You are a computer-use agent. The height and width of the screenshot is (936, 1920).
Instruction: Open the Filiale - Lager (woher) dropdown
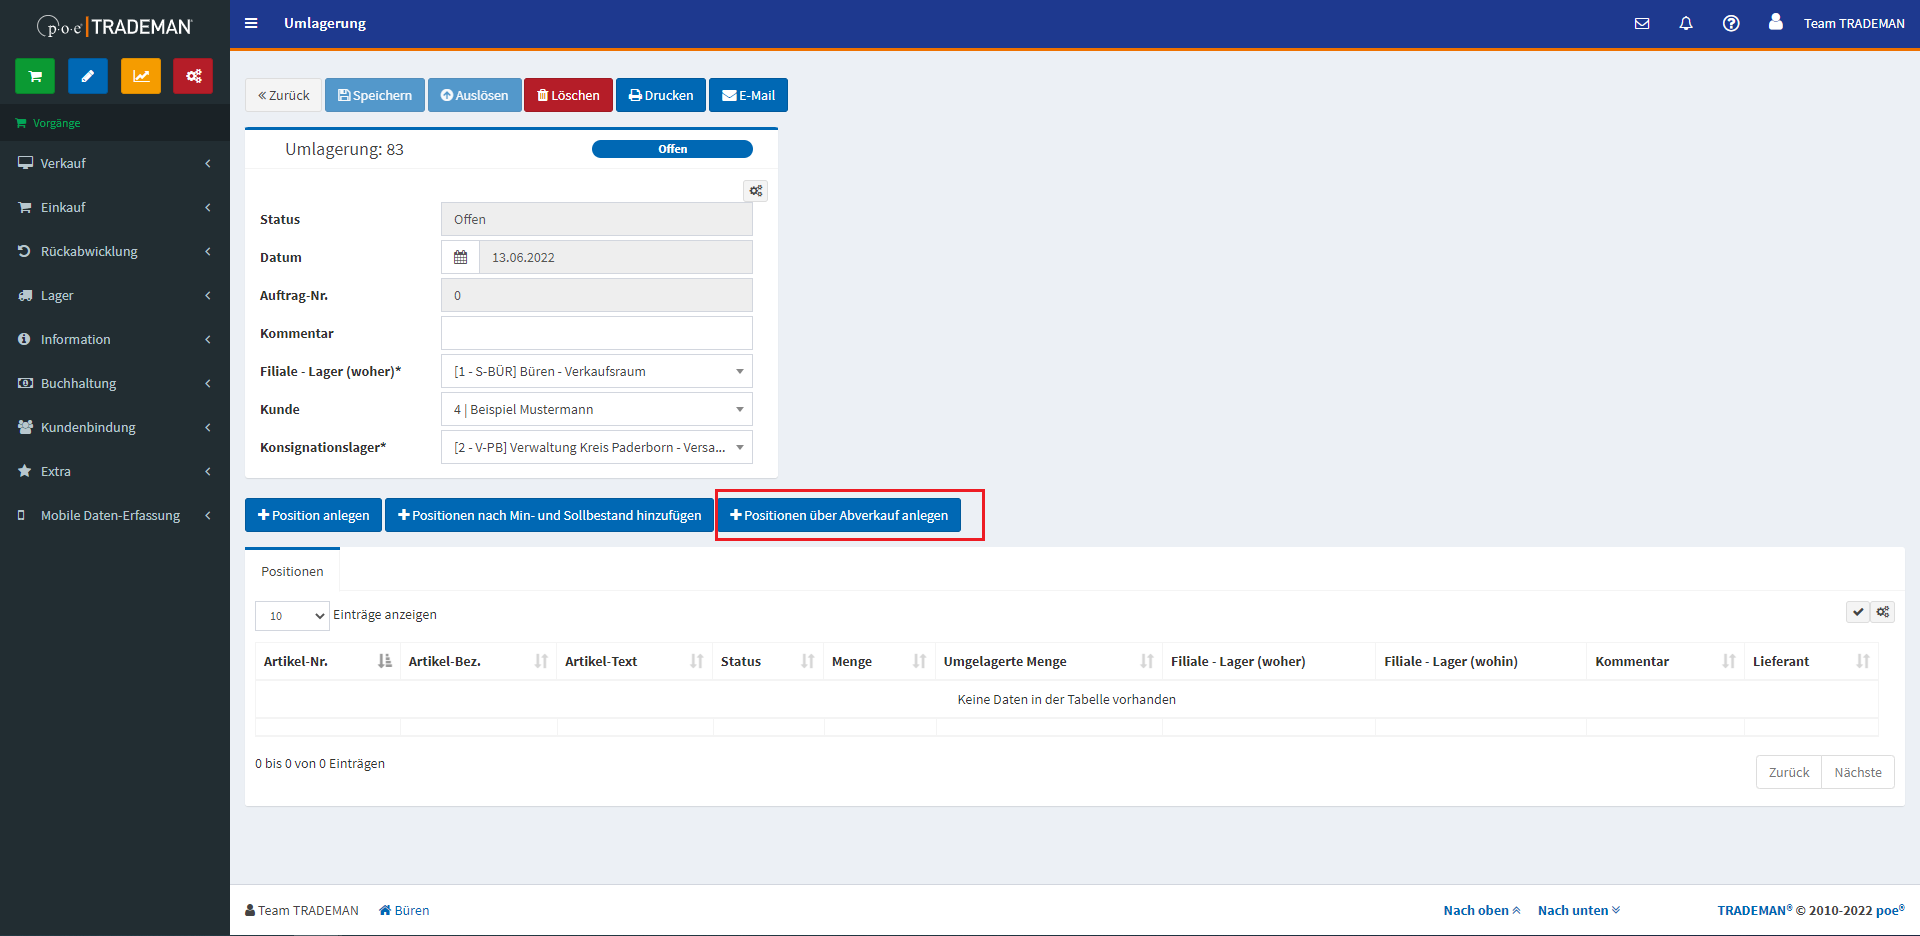596,371
